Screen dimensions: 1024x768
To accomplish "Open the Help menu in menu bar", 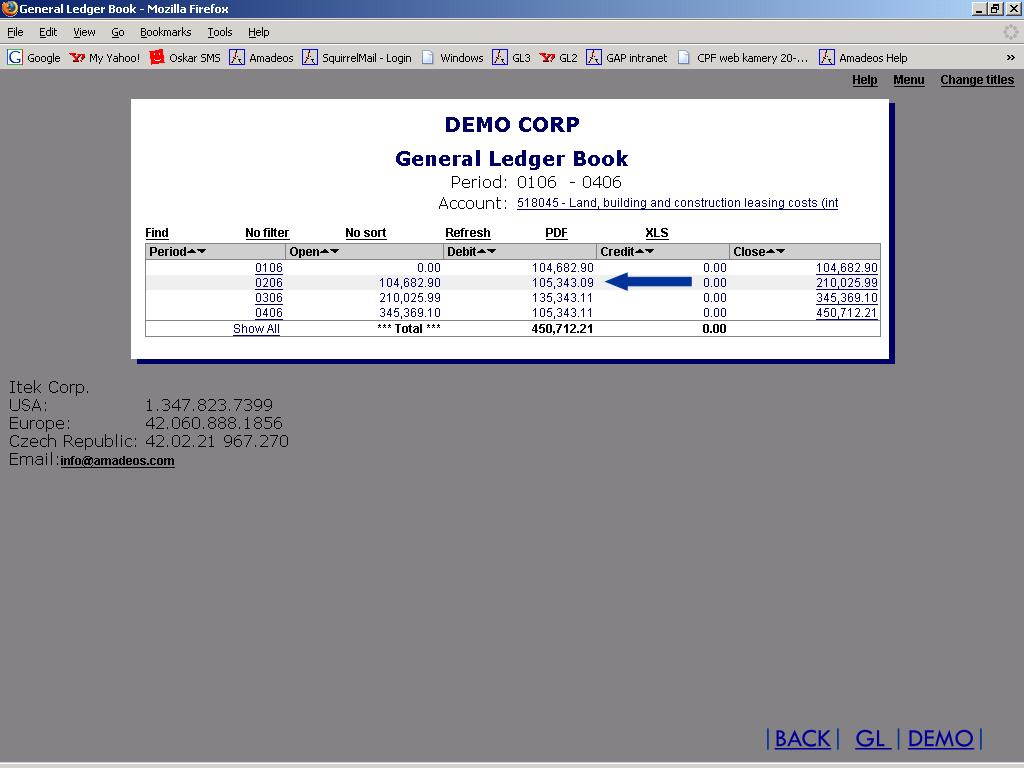I will (x=258, y=32).
